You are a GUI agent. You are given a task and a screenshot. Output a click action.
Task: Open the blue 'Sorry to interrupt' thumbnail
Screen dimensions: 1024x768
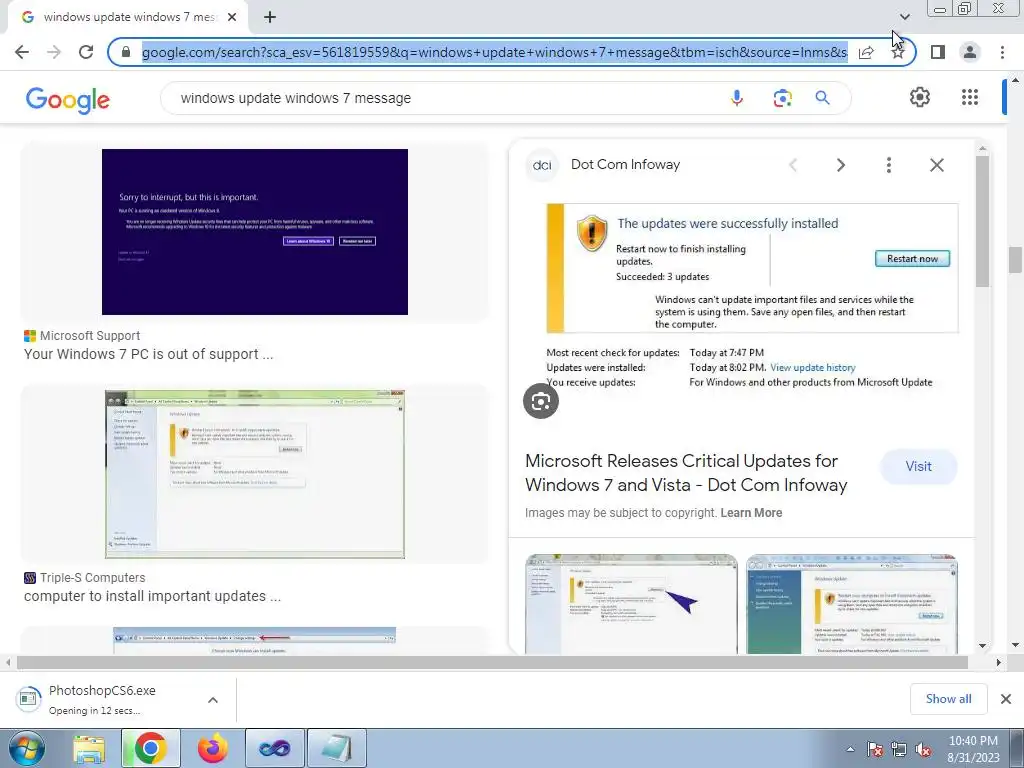pos(255,232)
